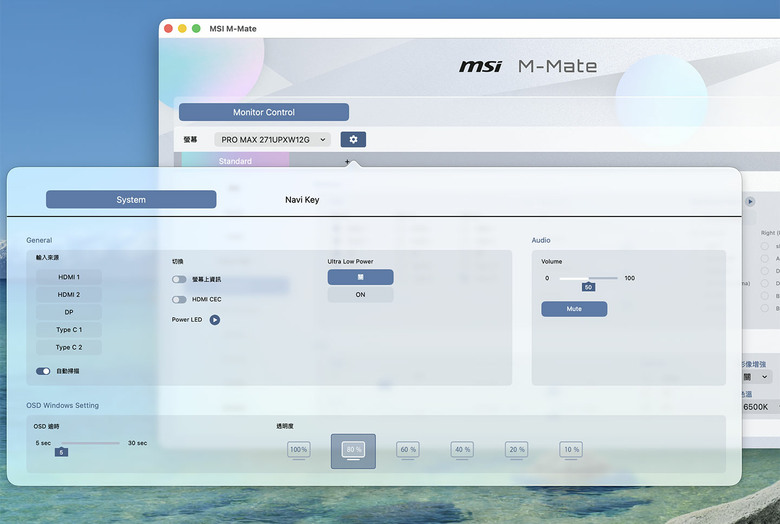Adjust the Volume slider
Screen dimensions: 780x524
point(588,278)
